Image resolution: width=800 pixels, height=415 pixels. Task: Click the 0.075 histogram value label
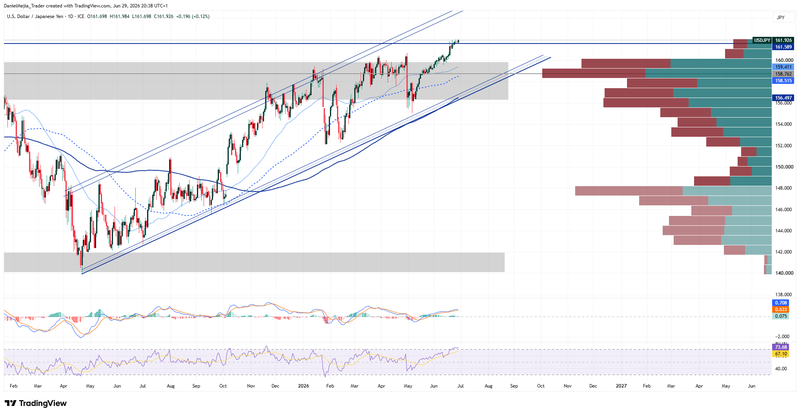tap(781, 316)
